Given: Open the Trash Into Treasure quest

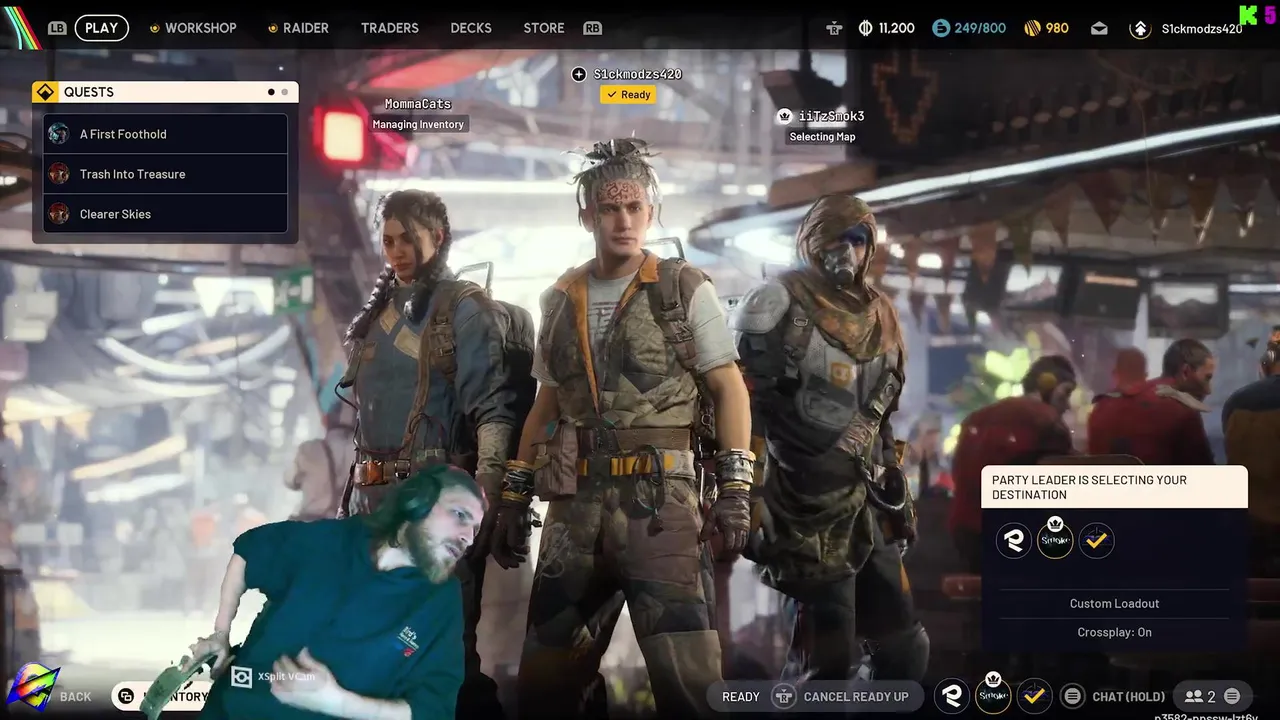Looking at the screenshot, I should point(165,174).
